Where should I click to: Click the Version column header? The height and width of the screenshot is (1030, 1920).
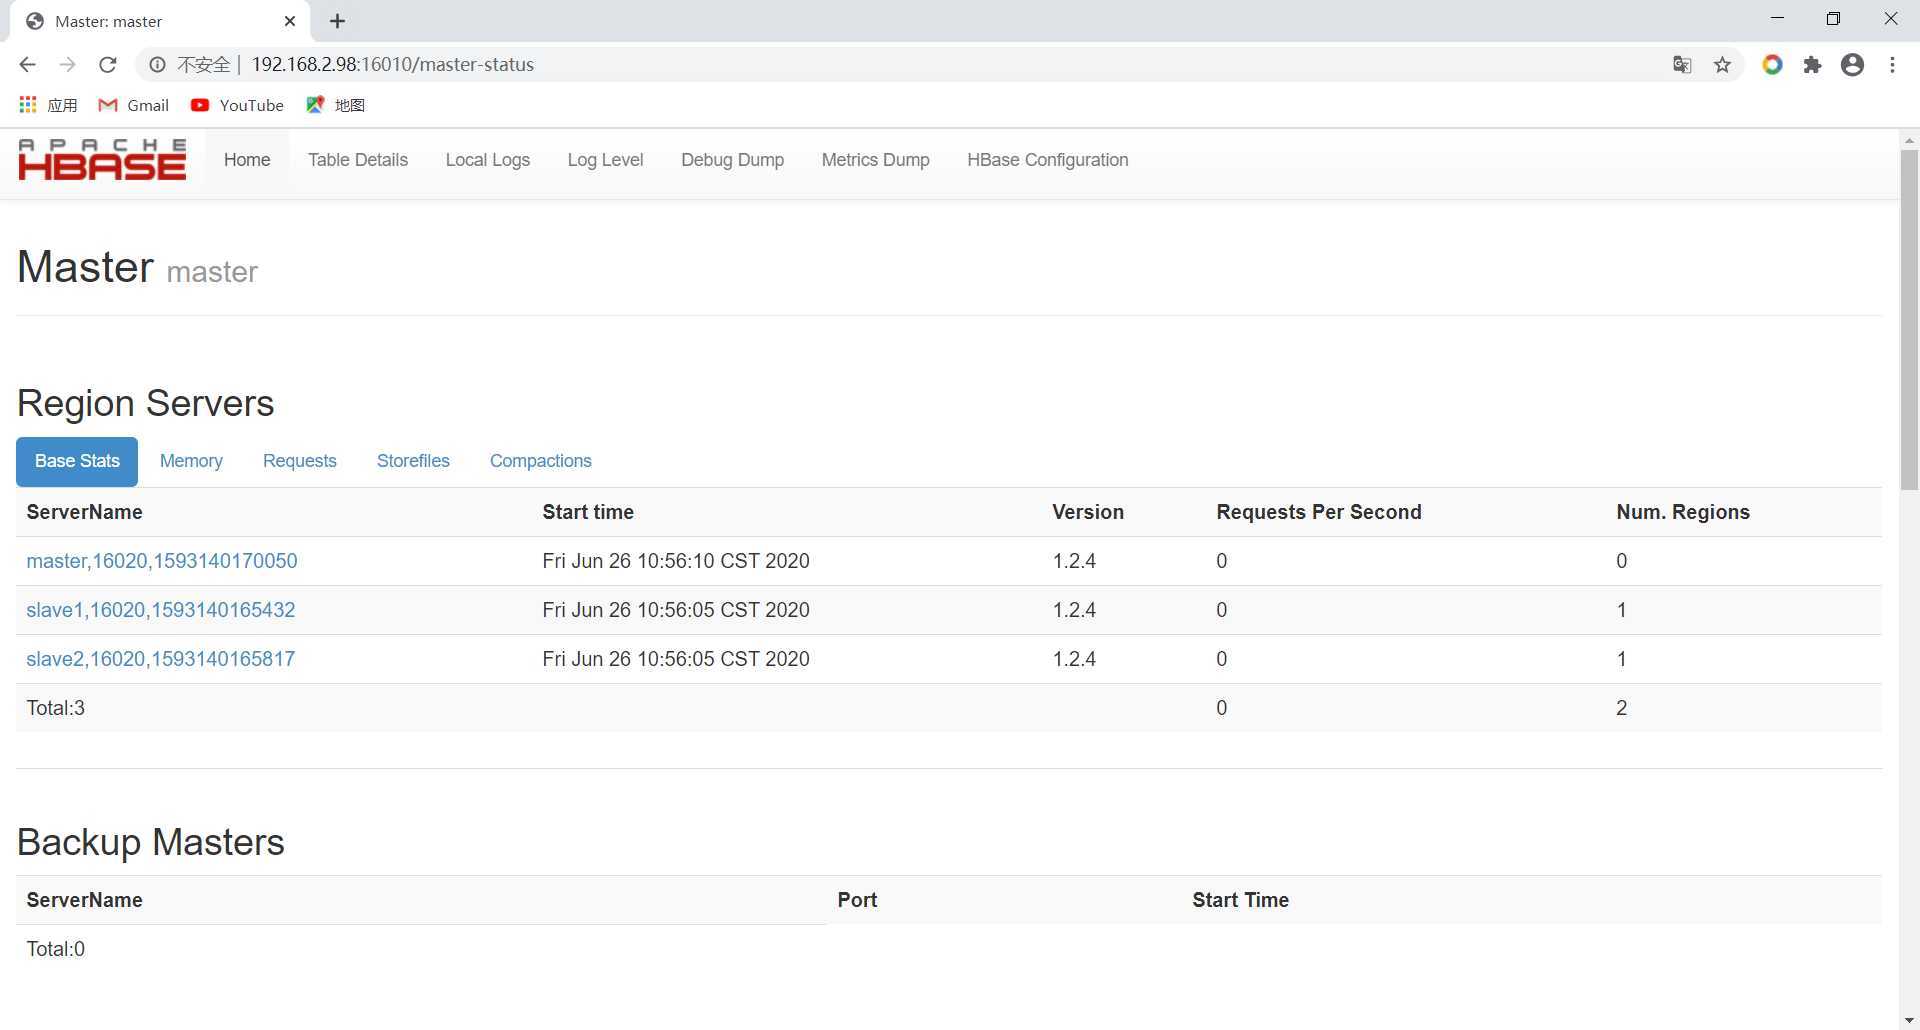click(1088, 512)
